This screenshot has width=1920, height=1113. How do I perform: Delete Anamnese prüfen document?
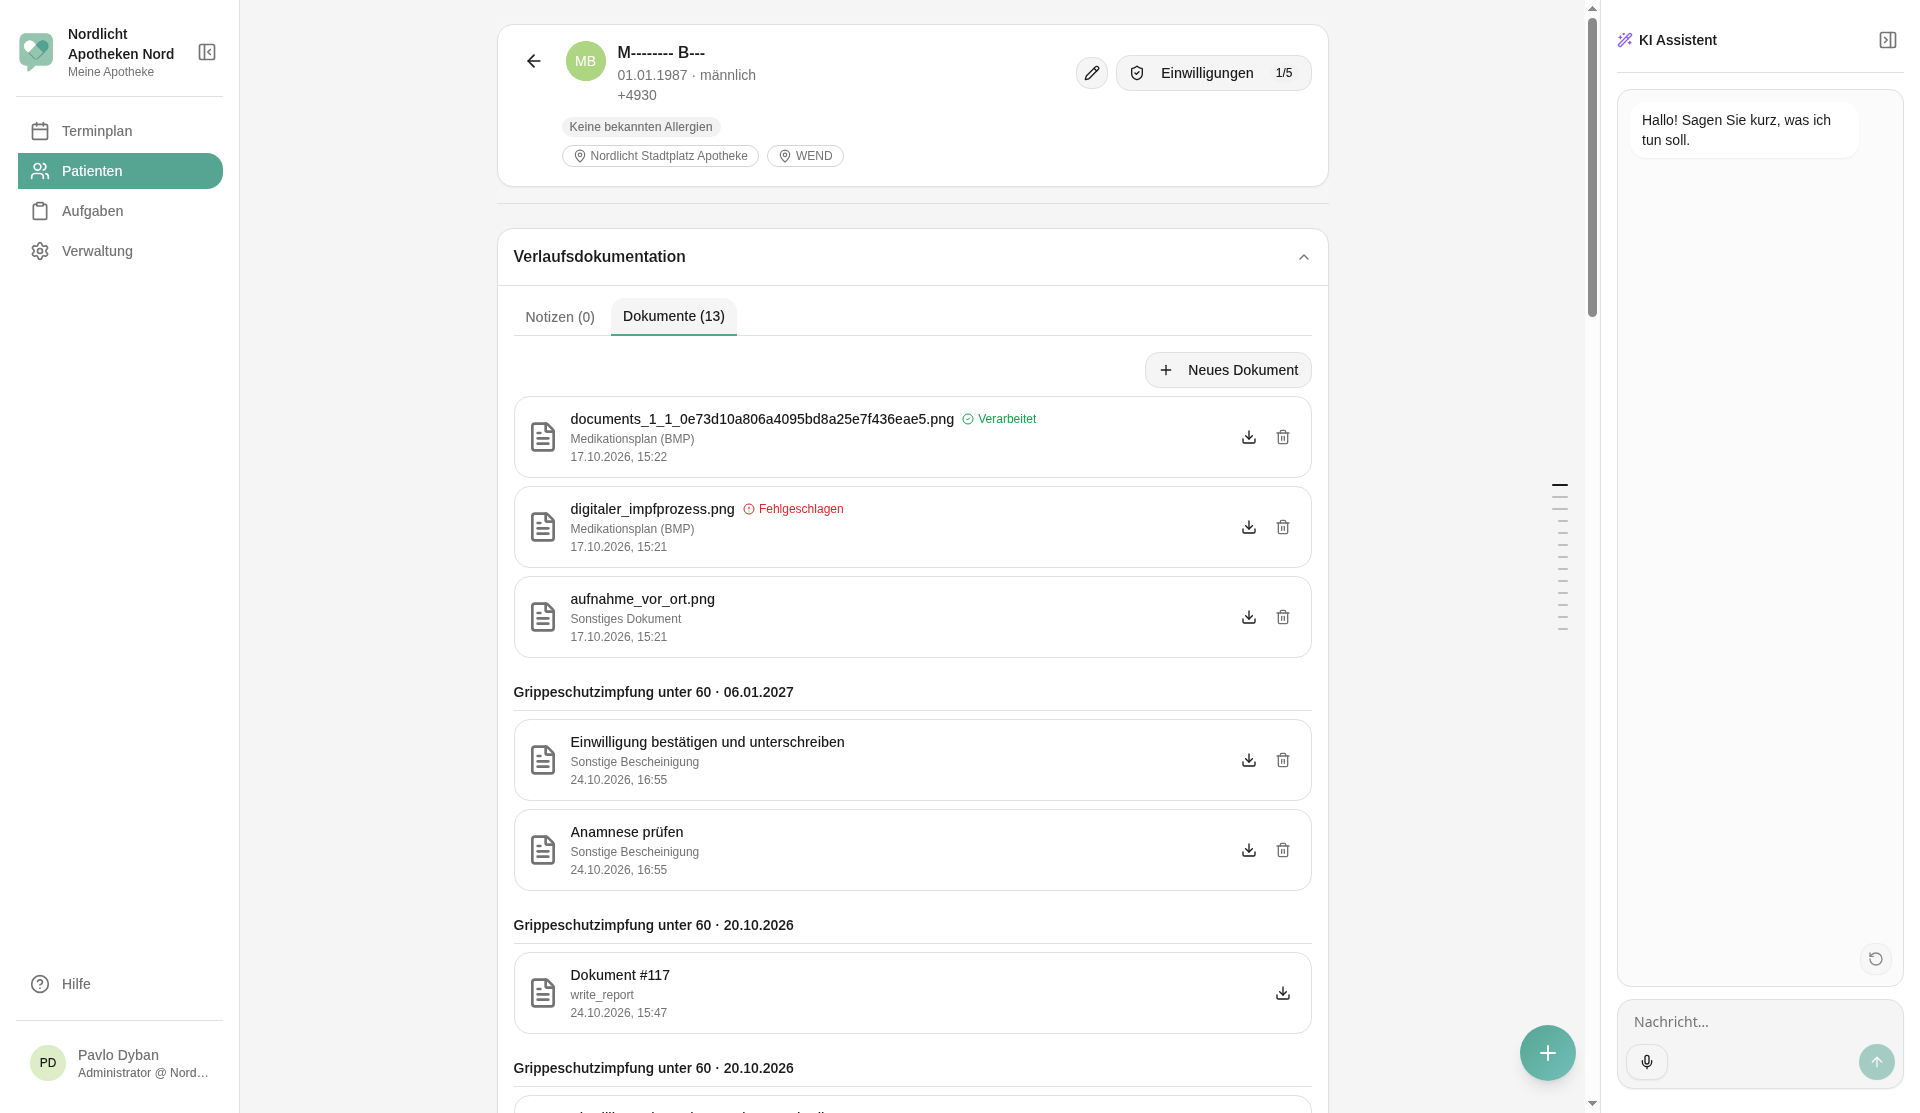[1283, 850]
